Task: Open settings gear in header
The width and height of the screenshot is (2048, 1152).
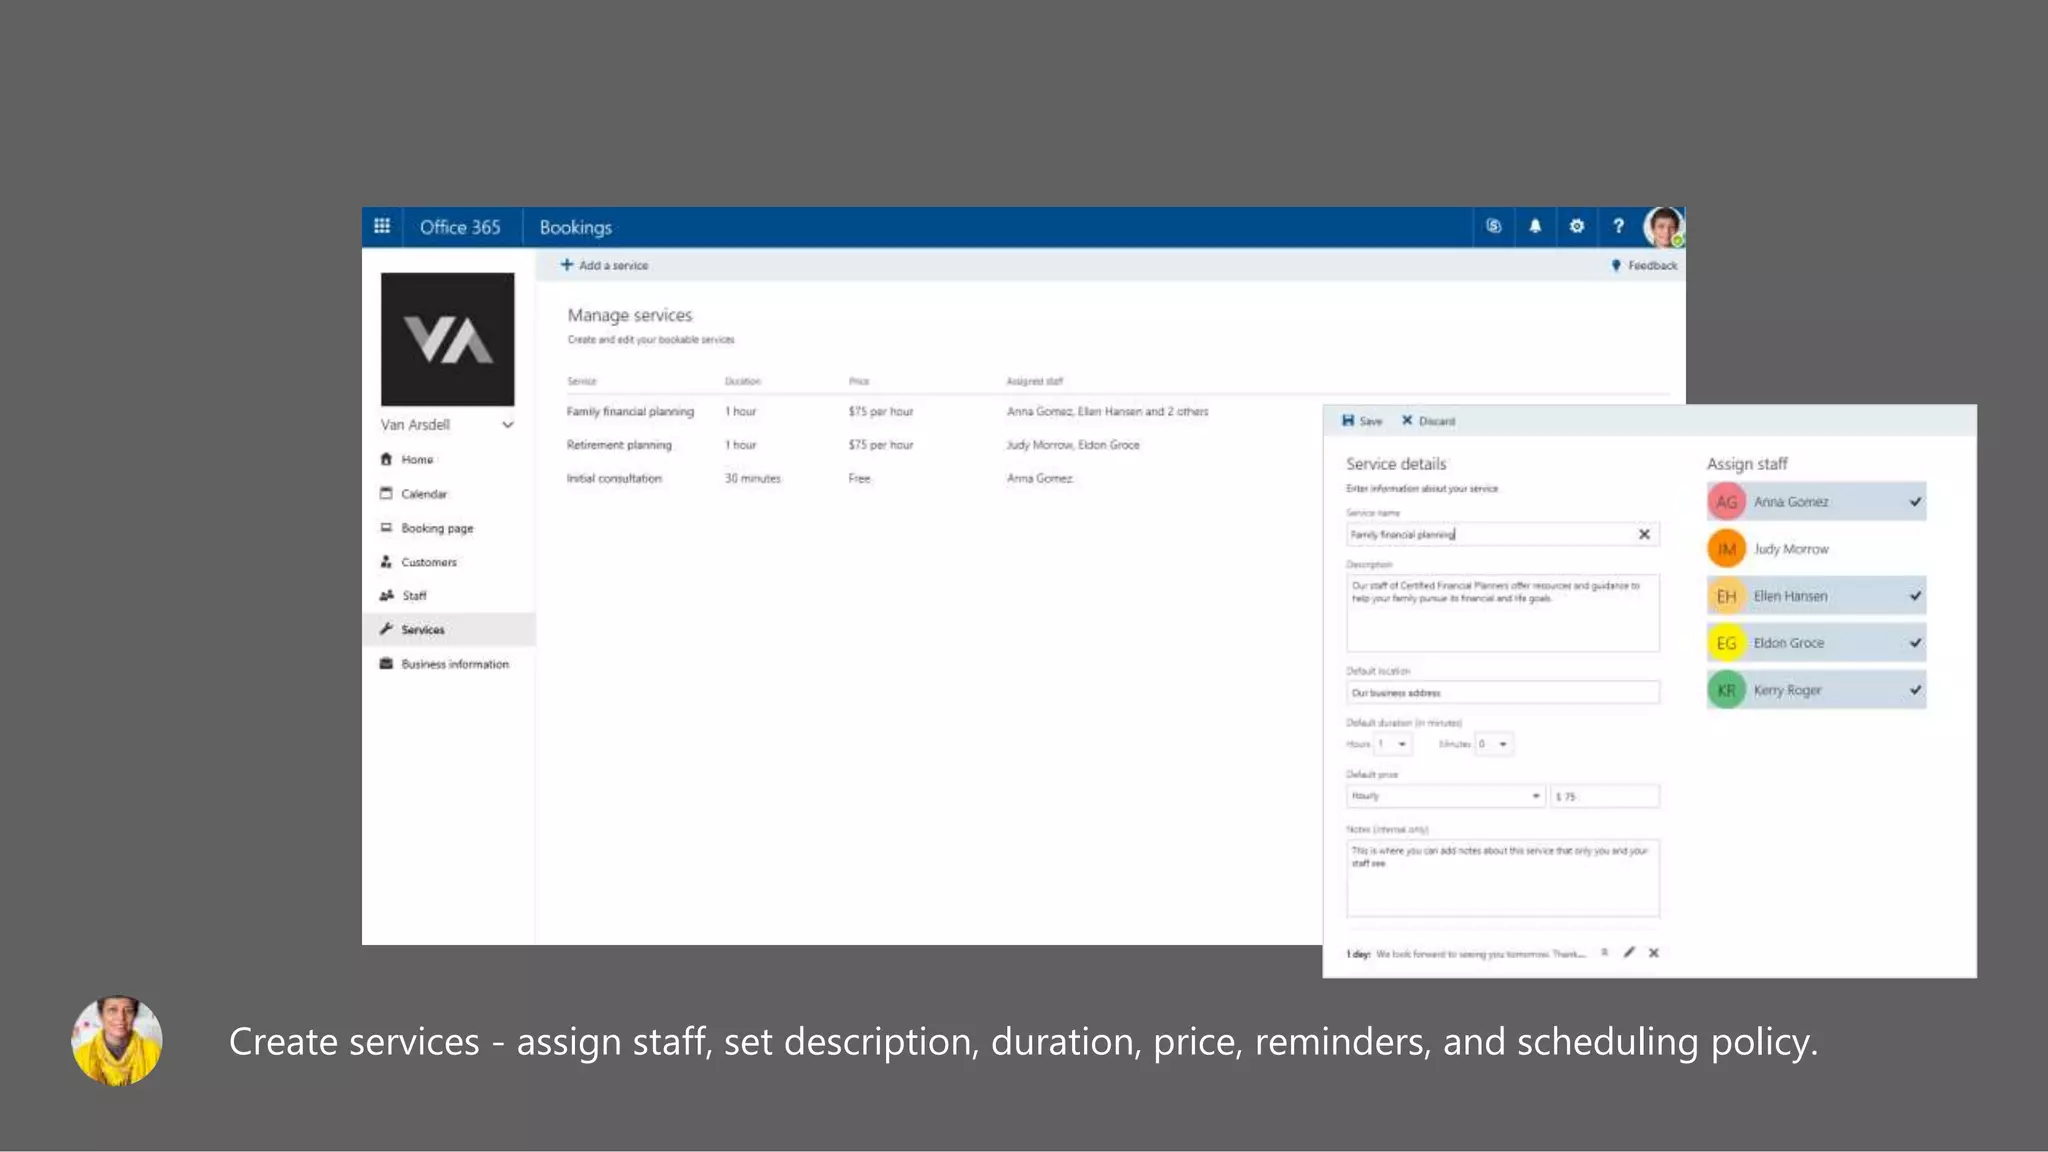Action: (x=1577, y=227)
